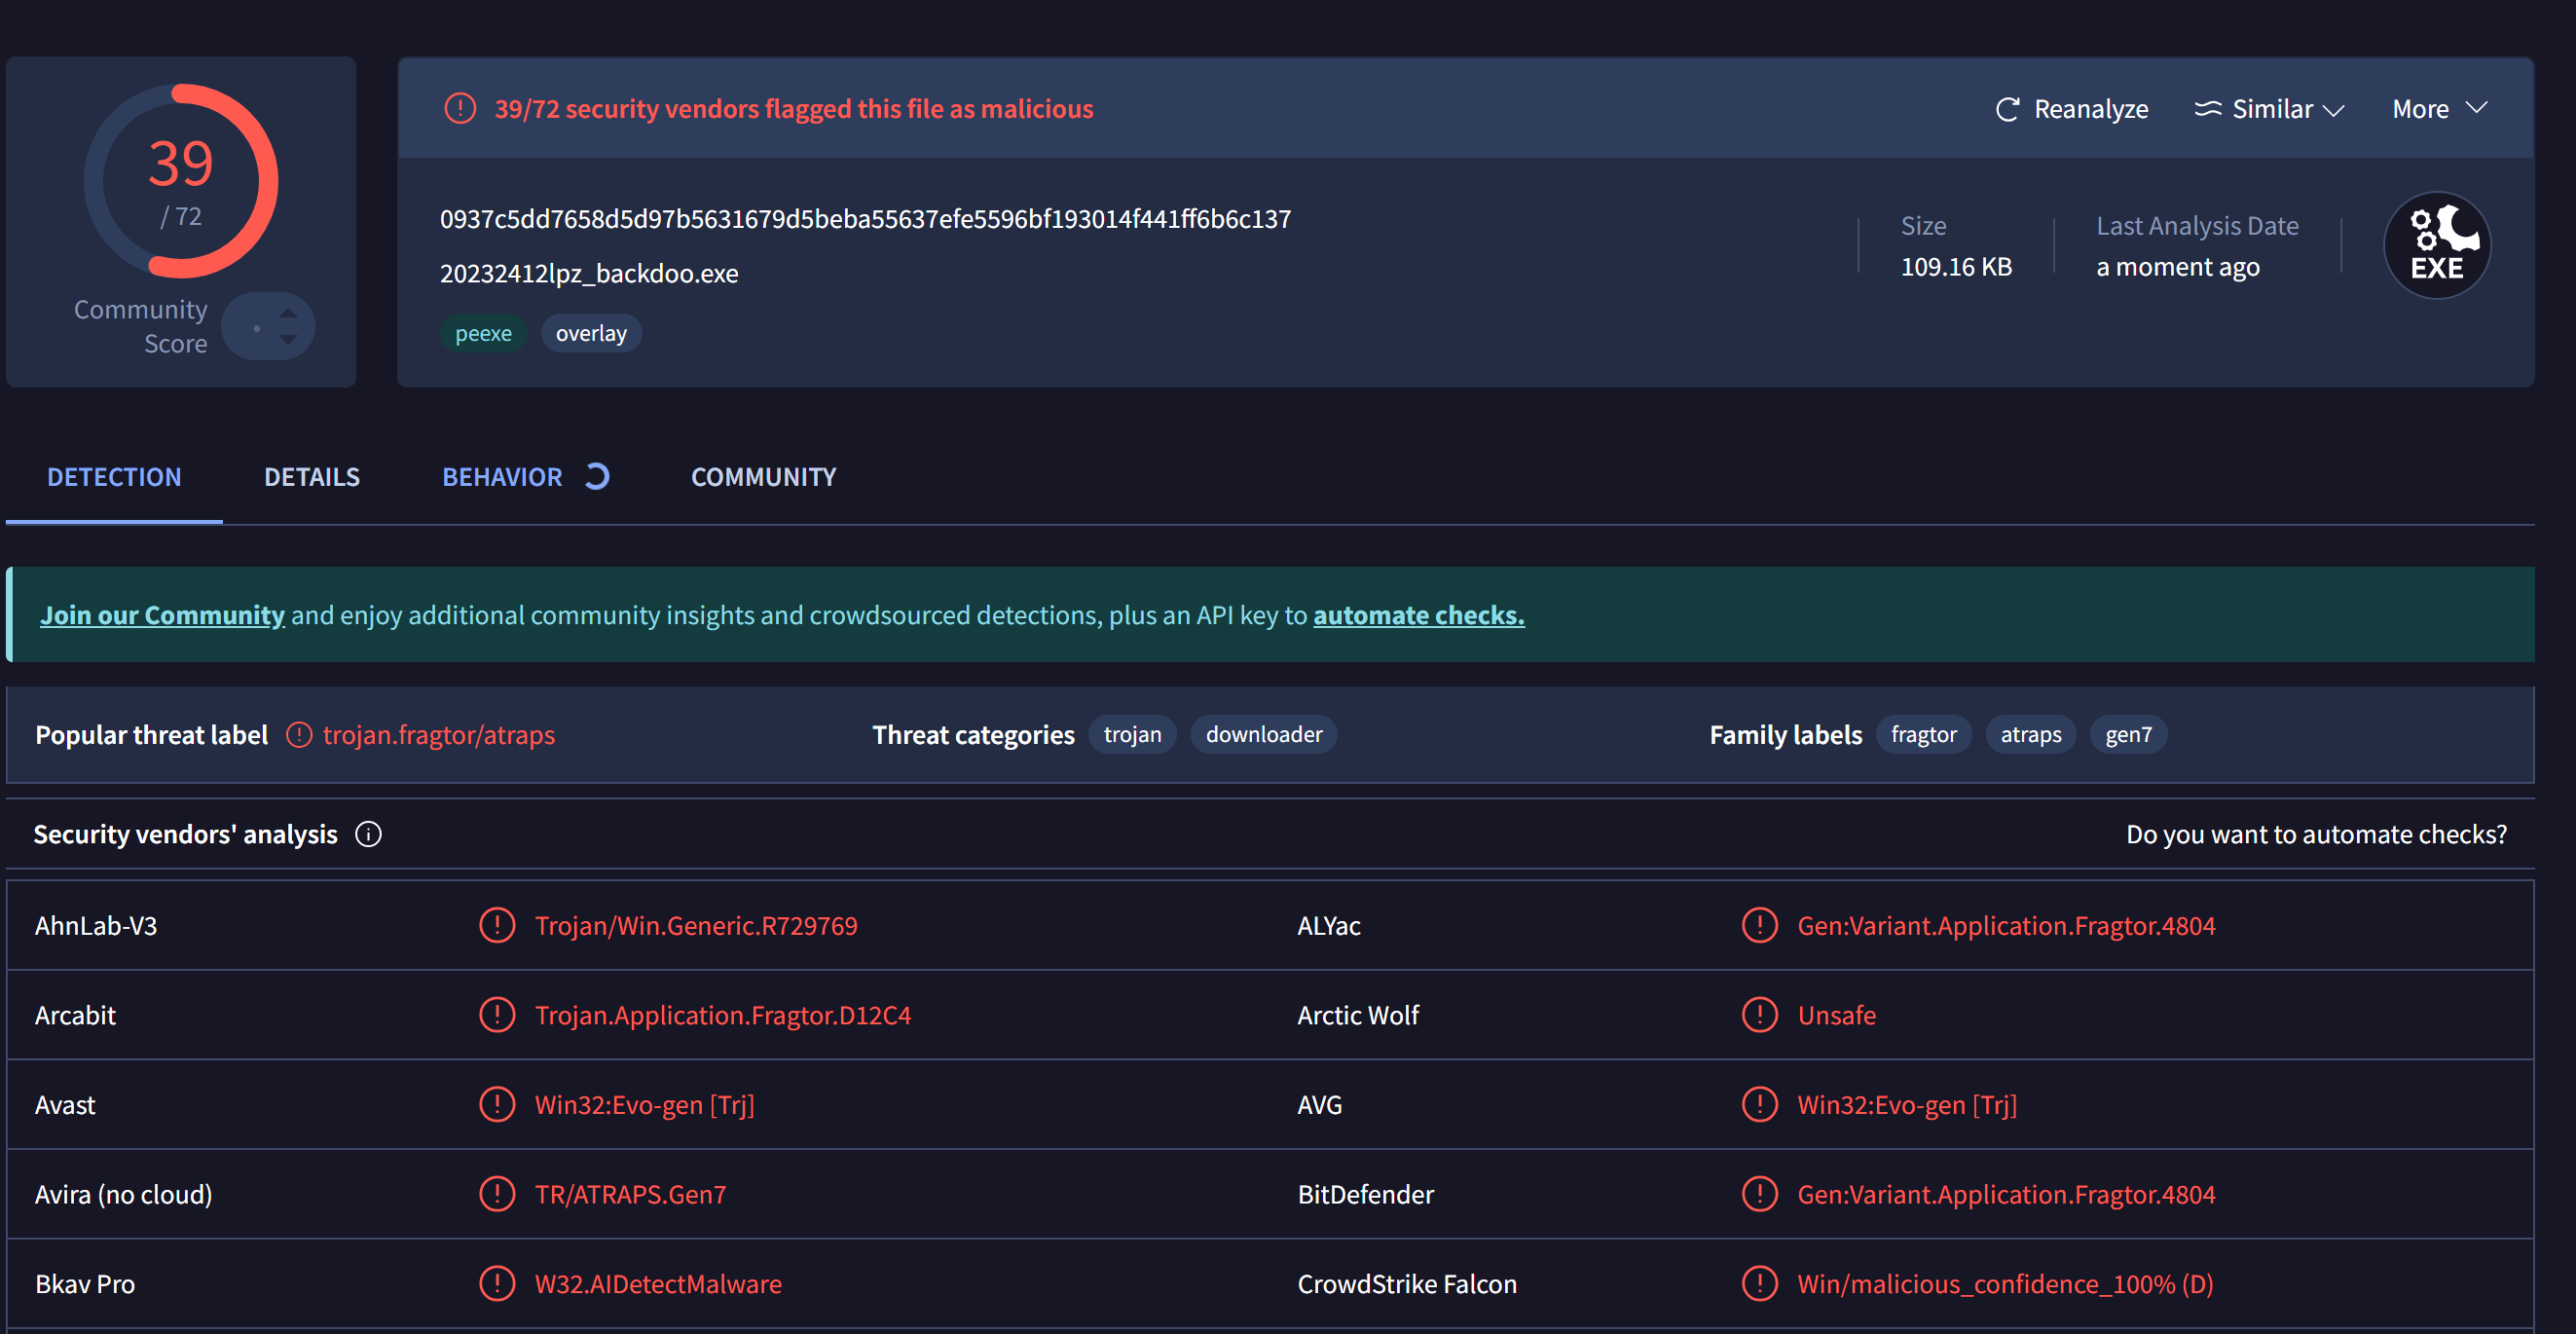Viewport: 2576px width, 1334px height.
Task: Click warning icon in malicious flag banner
Action: (x=460, y=108)
